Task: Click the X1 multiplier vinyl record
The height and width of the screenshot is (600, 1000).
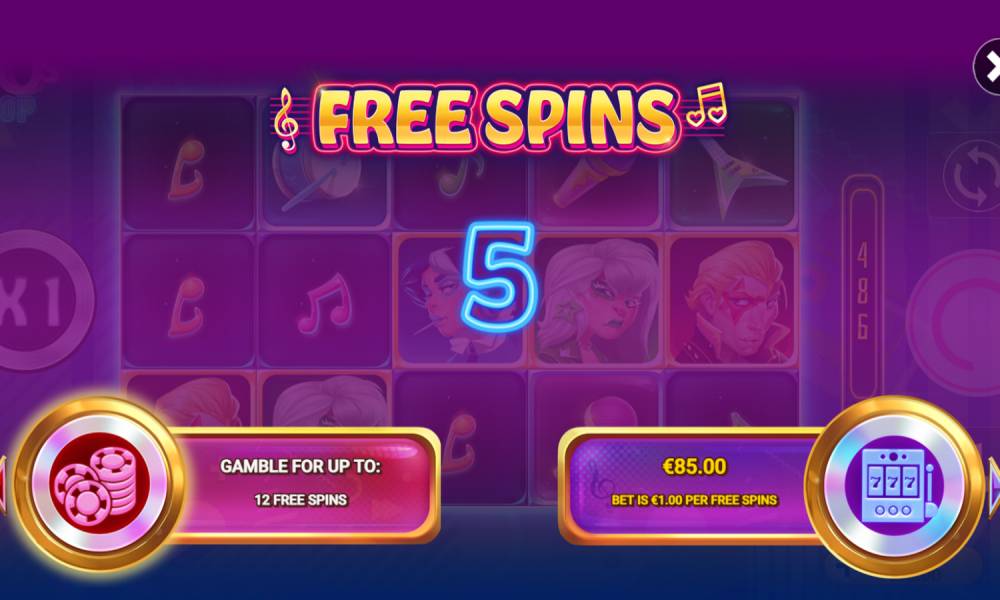Action: (x=38, y=300)
